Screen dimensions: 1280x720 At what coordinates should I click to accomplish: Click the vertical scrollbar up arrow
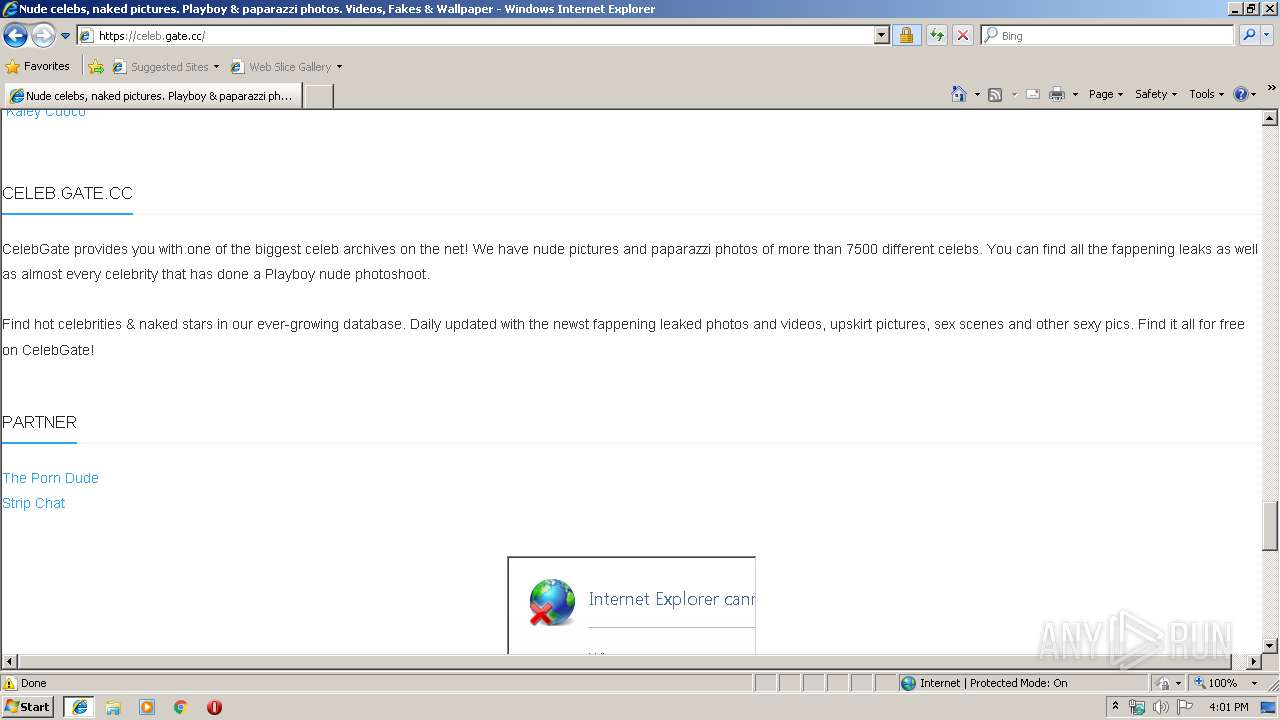click(x=1270, y=118)
